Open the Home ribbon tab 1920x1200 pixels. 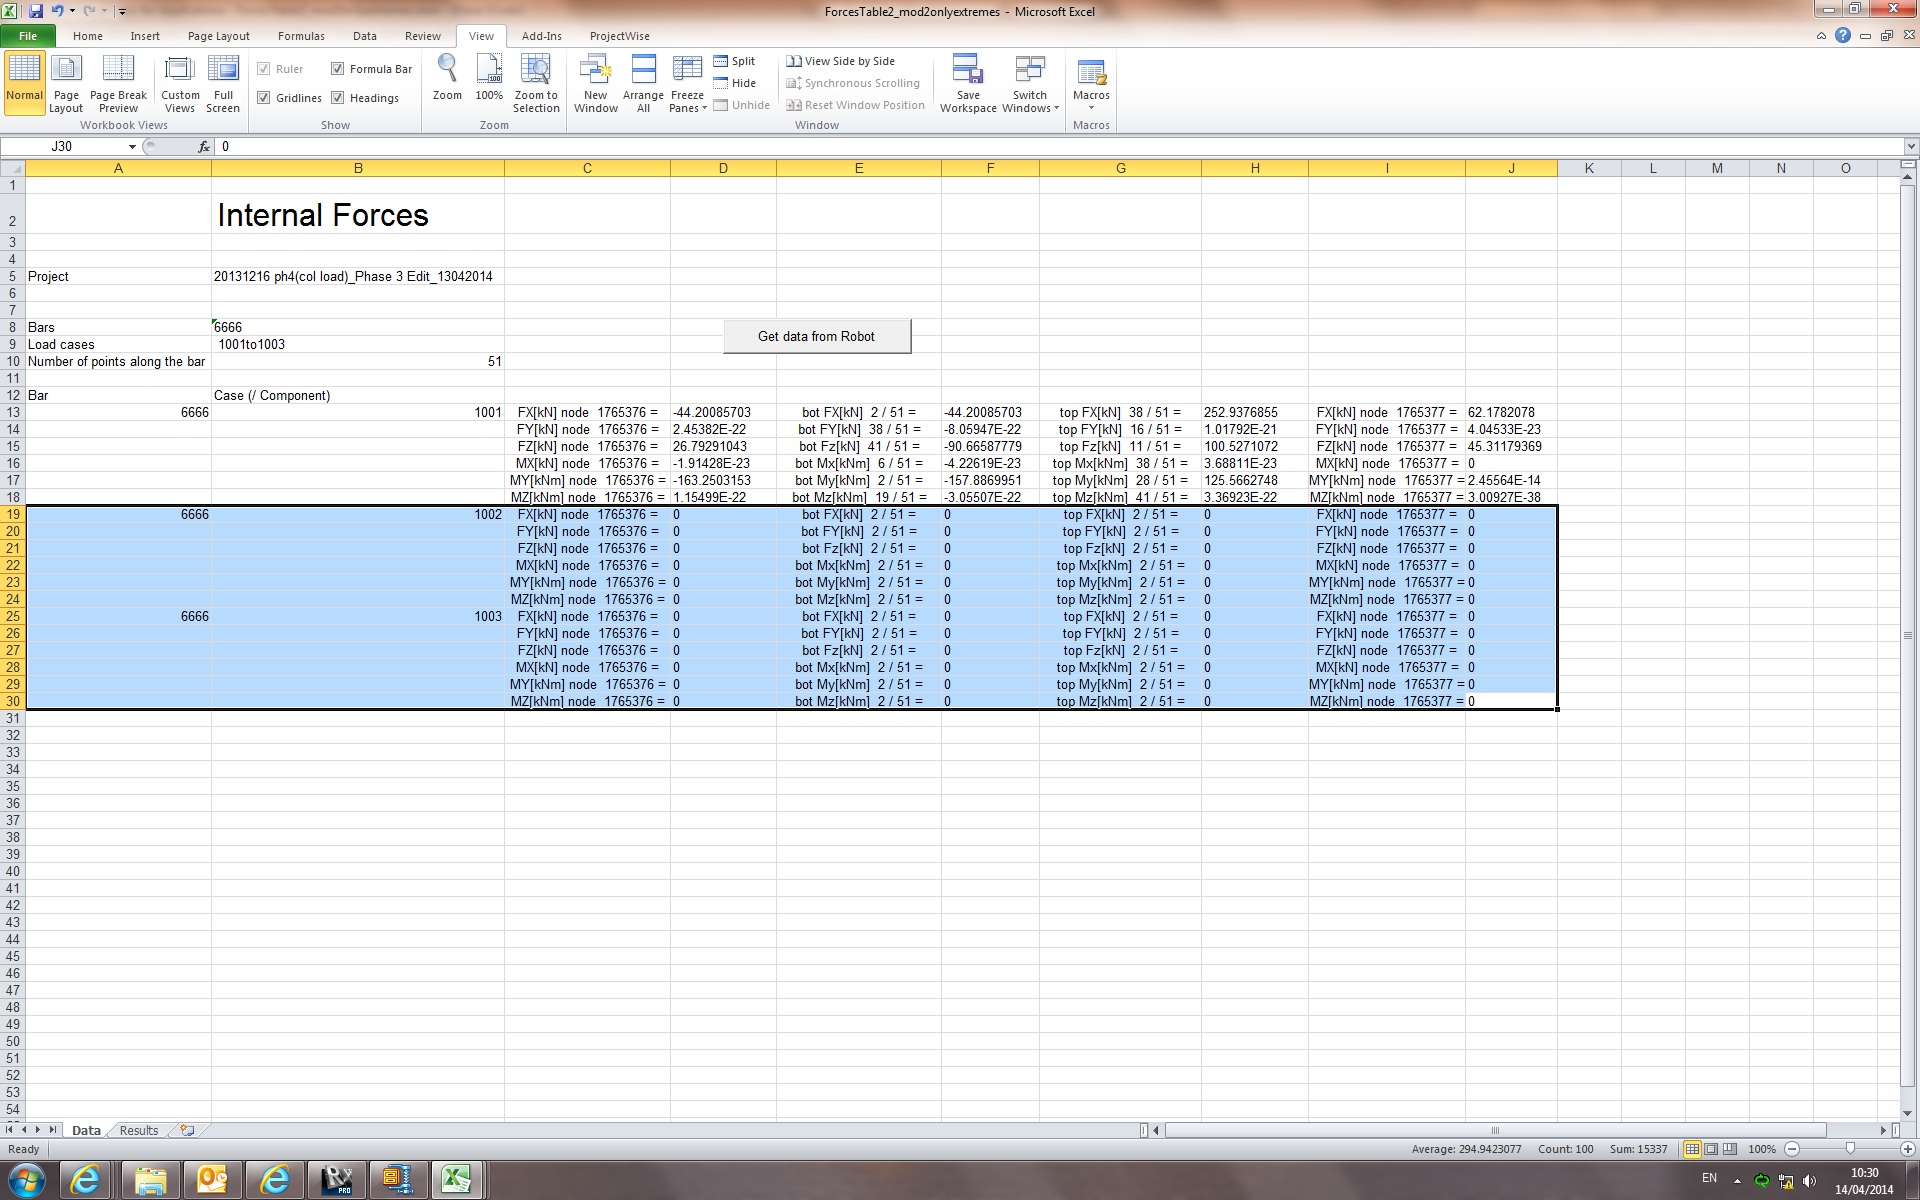(88, 36)
